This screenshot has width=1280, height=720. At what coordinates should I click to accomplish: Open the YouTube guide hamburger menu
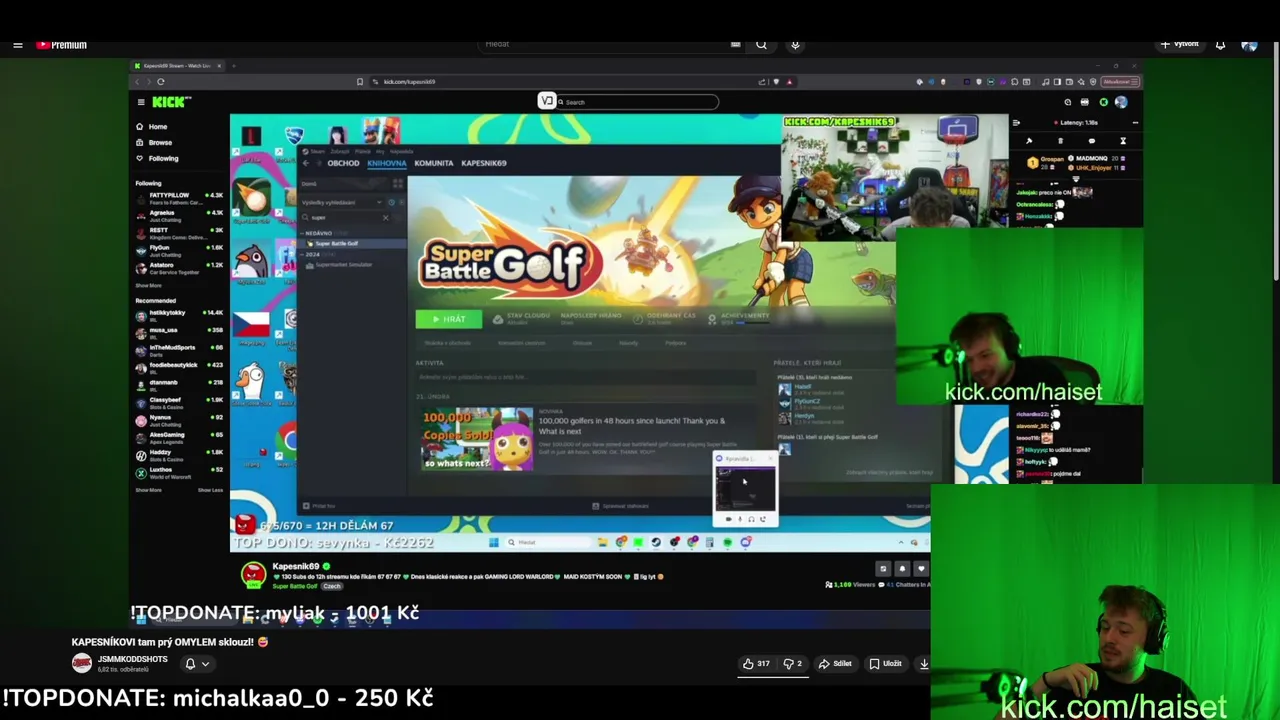coord(18,45)
